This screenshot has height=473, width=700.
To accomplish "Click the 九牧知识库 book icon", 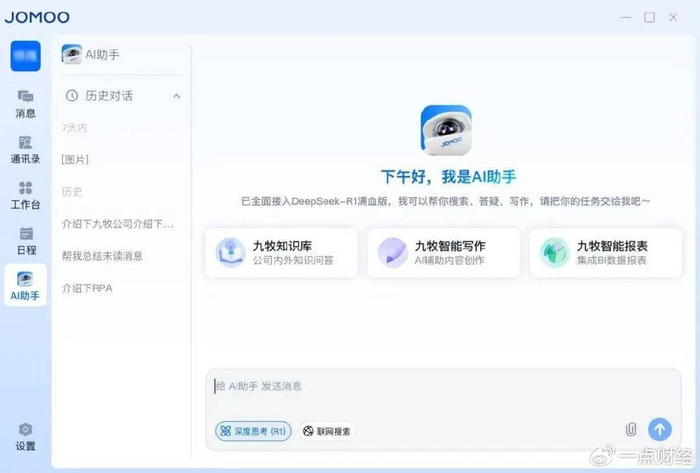I will 230,253.
